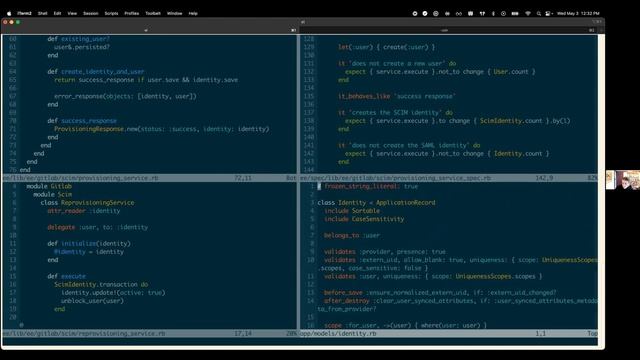Click the date and time clock
Viewport: 640px width, 360px height.
click(578, 13)
